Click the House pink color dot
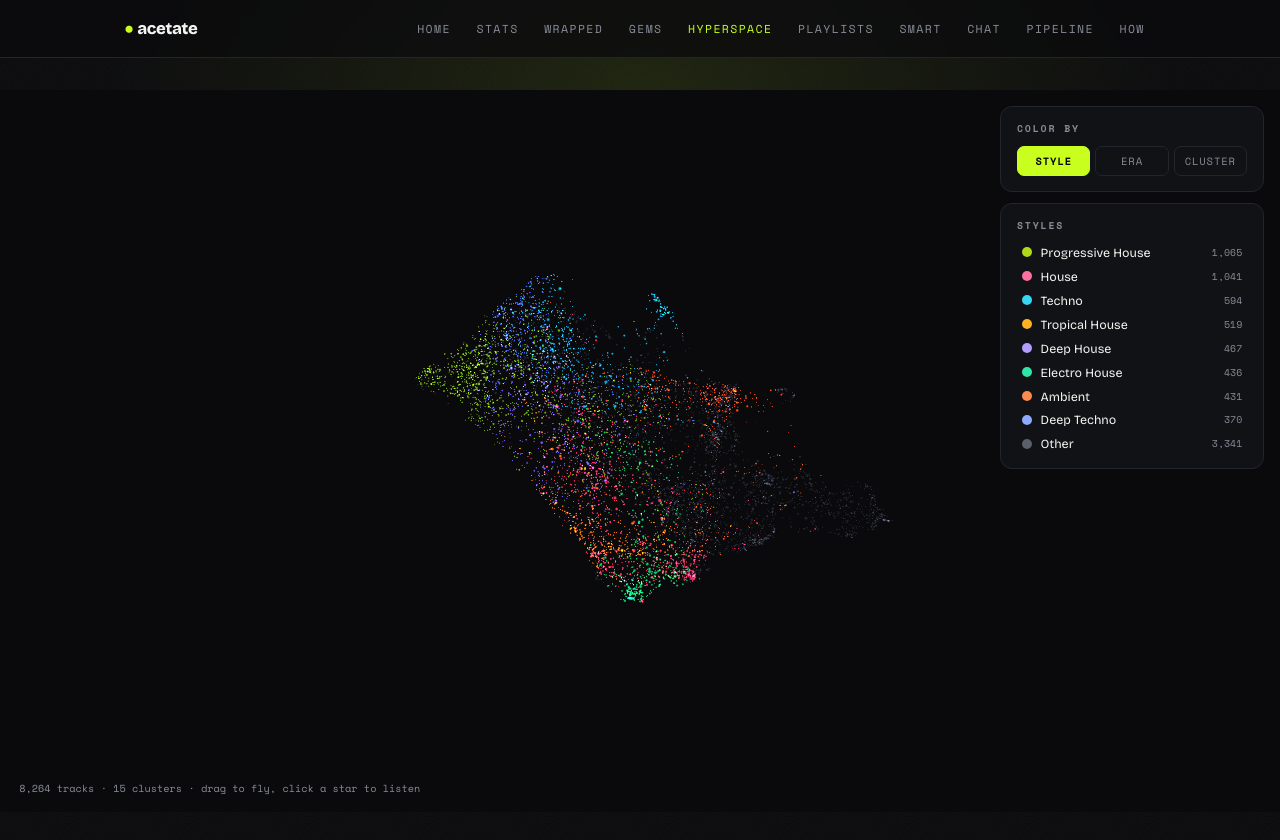 (x=1027, y=276)
